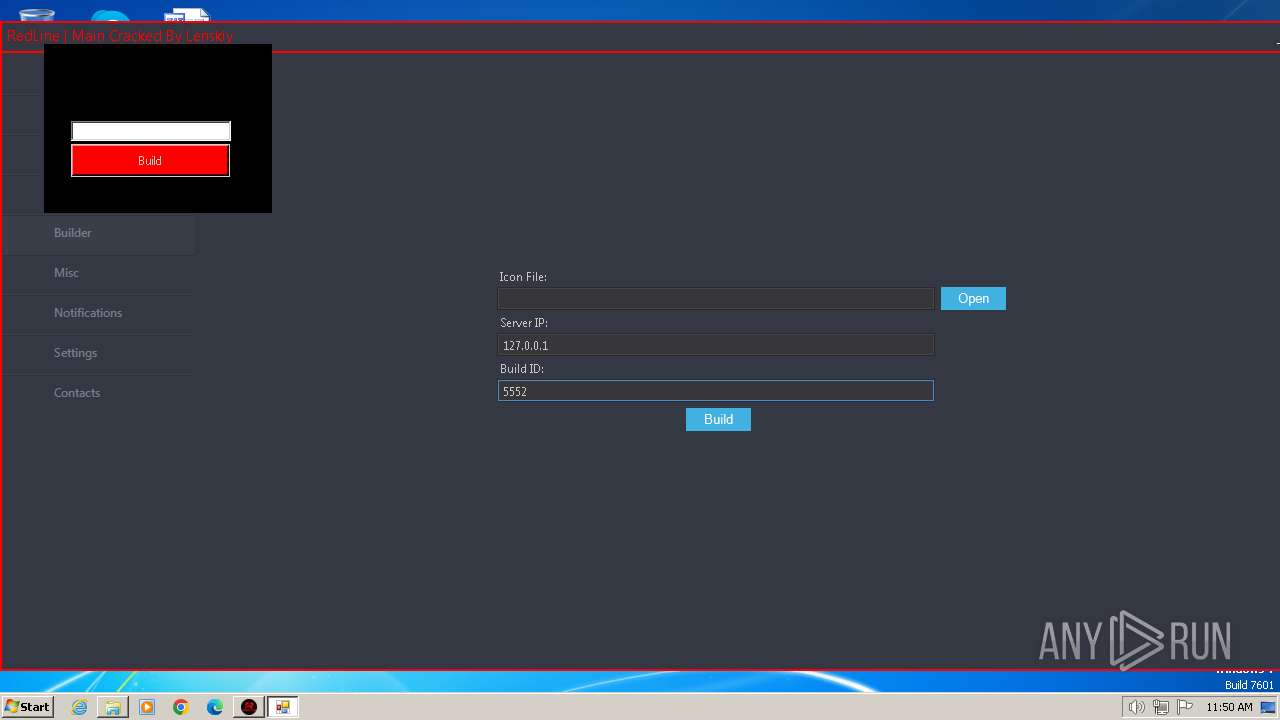Image resolution: width=1280 pixels, height=720 pixels.
Task: Click the Show desktop button in tray
Action: (1268, 707)
